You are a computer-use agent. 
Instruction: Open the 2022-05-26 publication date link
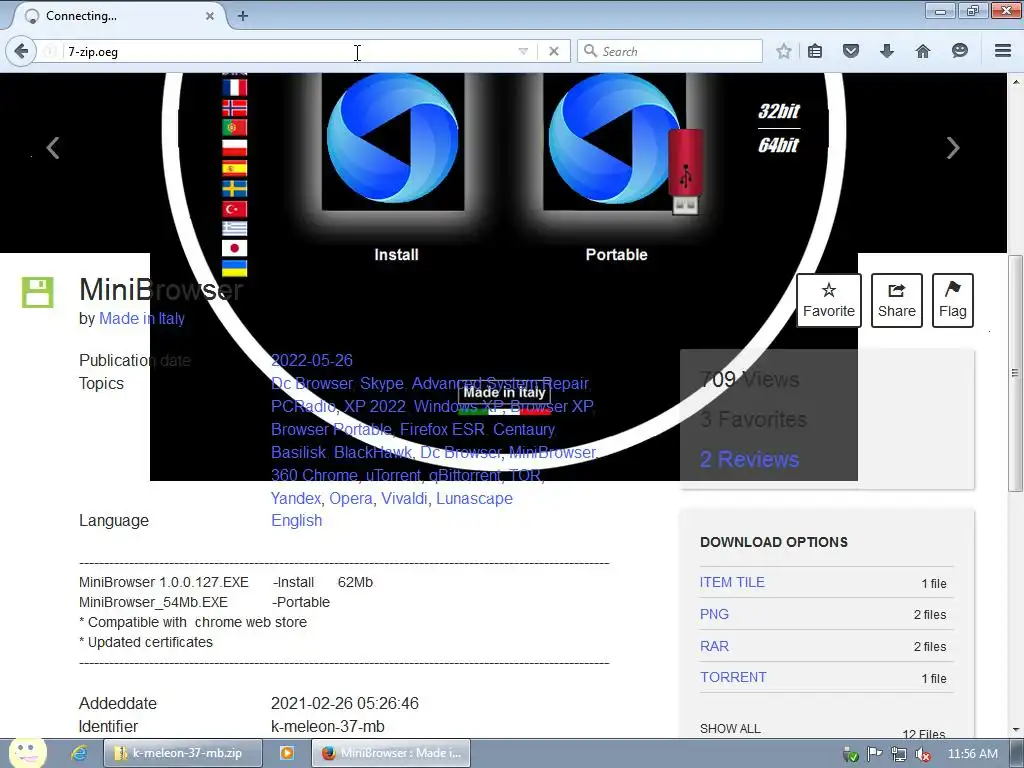click(312, 360)
